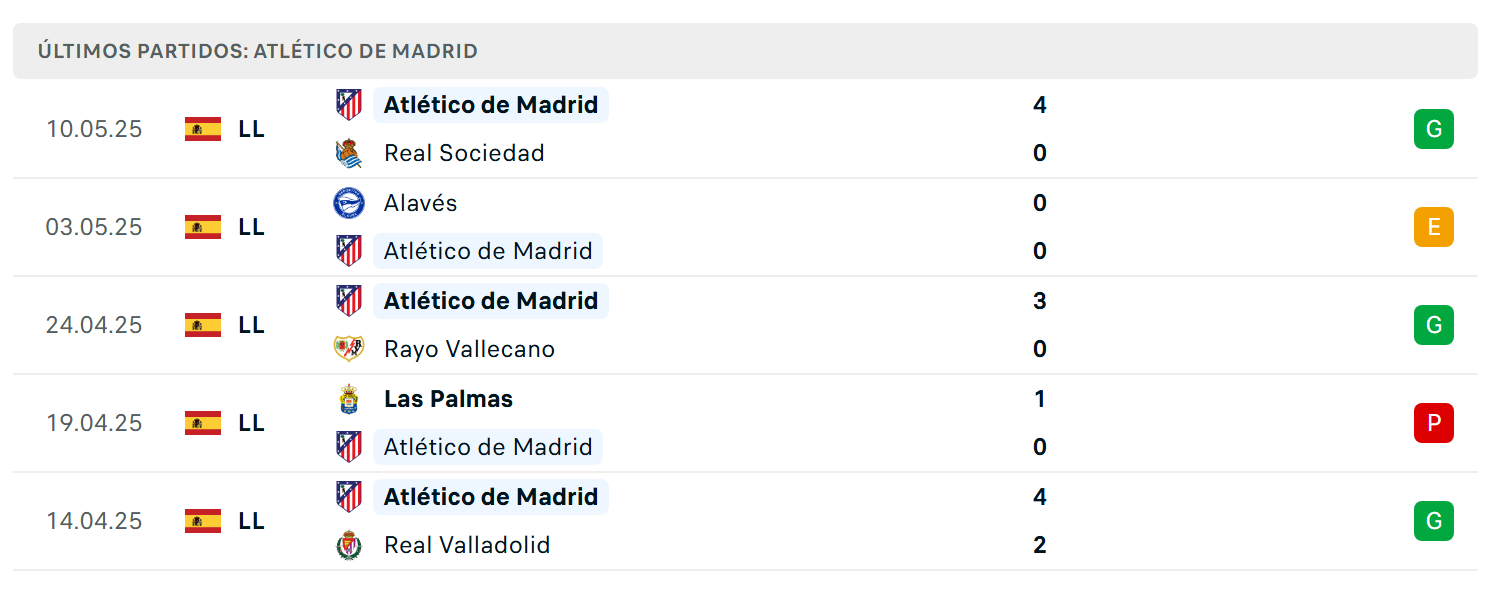Click the red P loss badge
The height and width of the screenshot is (592, 1492).
click(1433, 423)
